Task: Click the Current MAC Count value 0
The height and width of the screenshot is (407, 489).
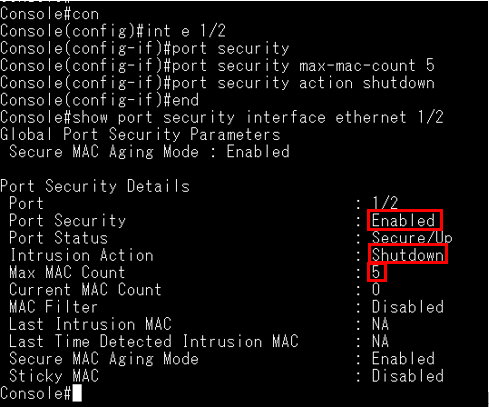Action: (x=376, y=289)
